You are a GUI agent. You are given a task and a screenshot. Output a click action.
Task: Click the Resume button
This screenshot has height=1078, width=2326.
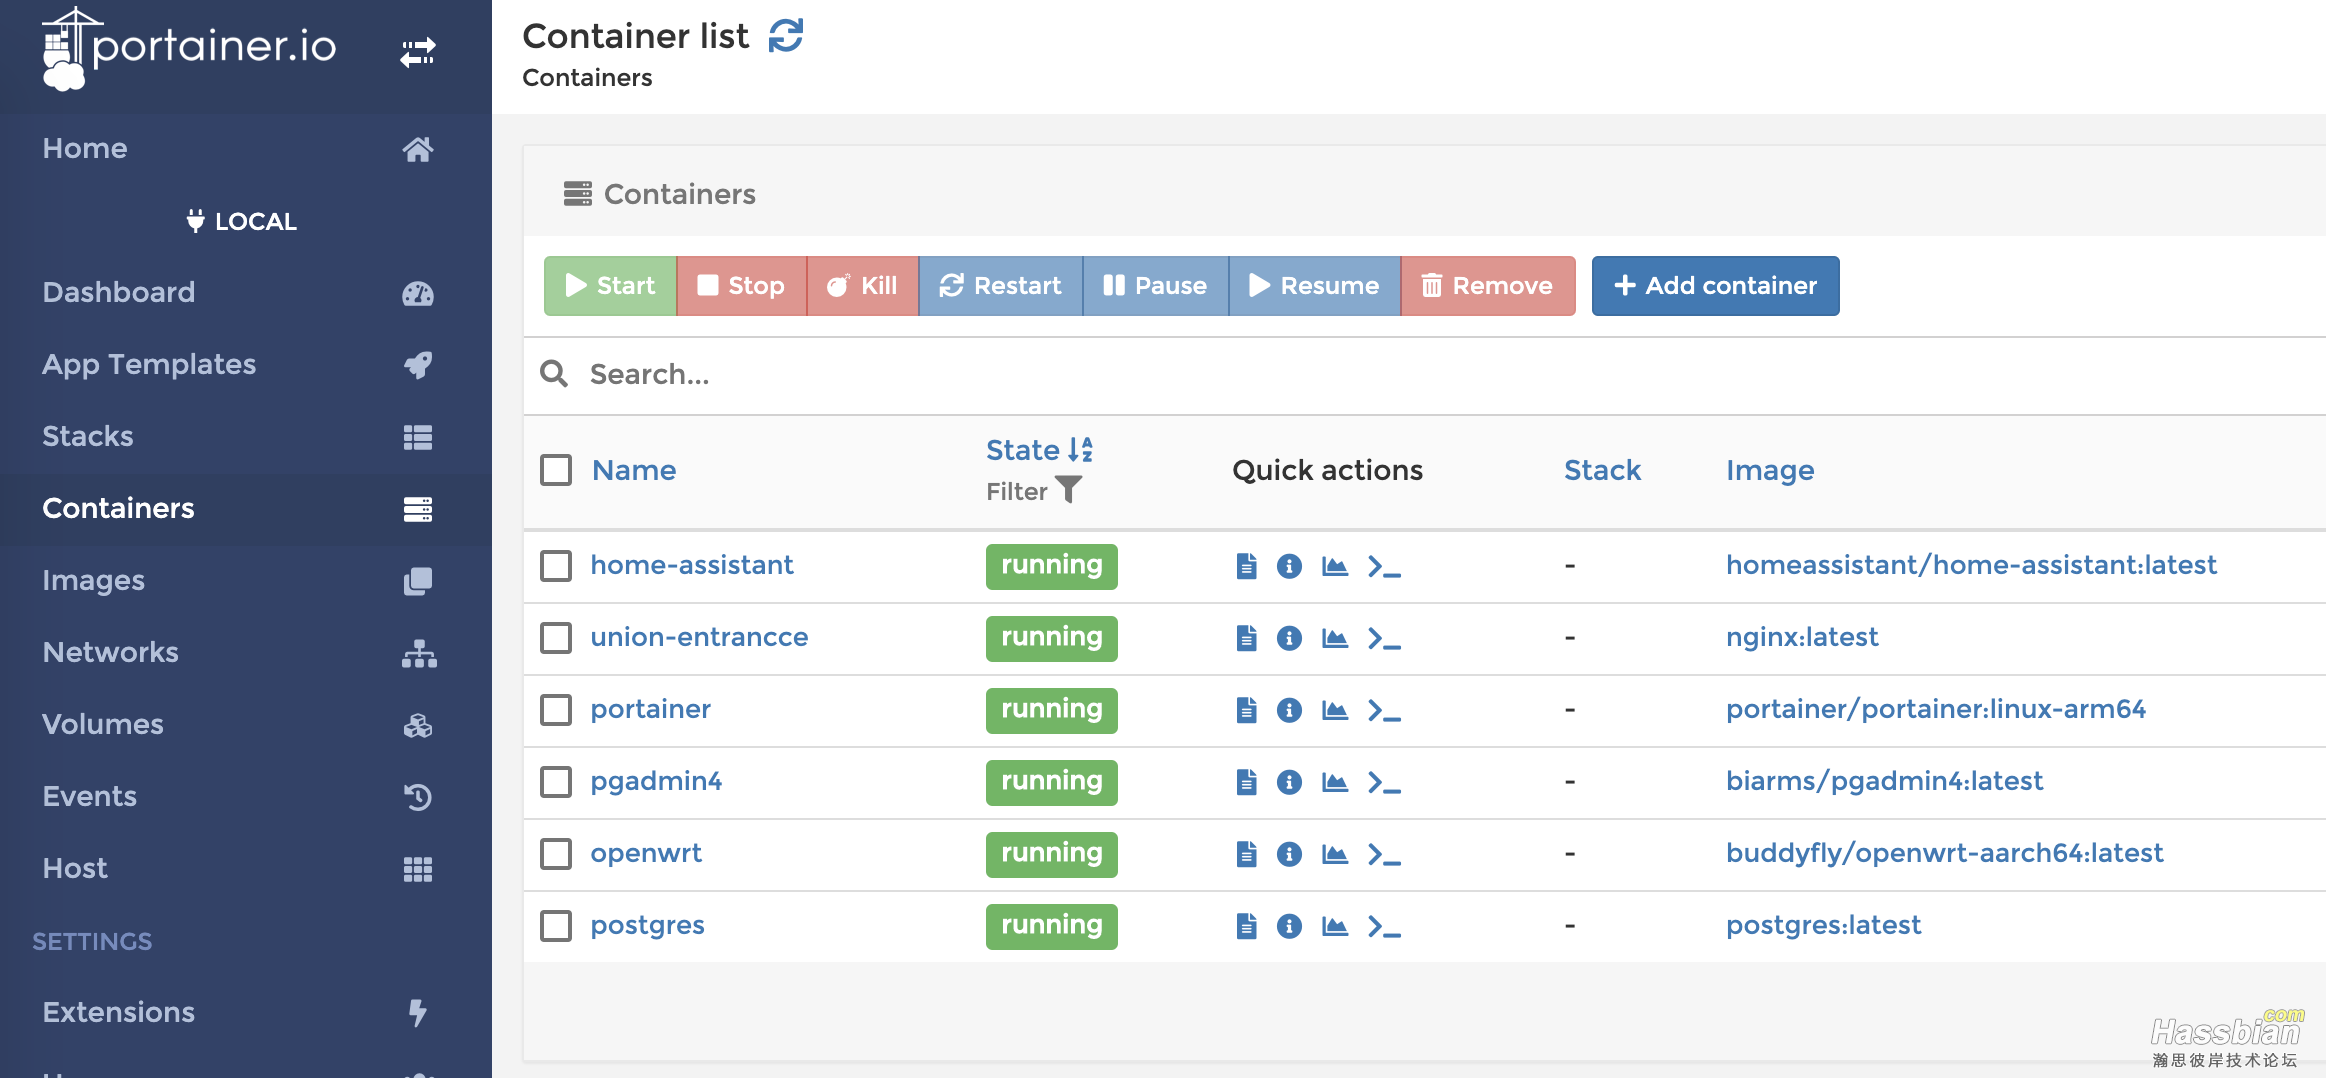tap(1314, 286)
